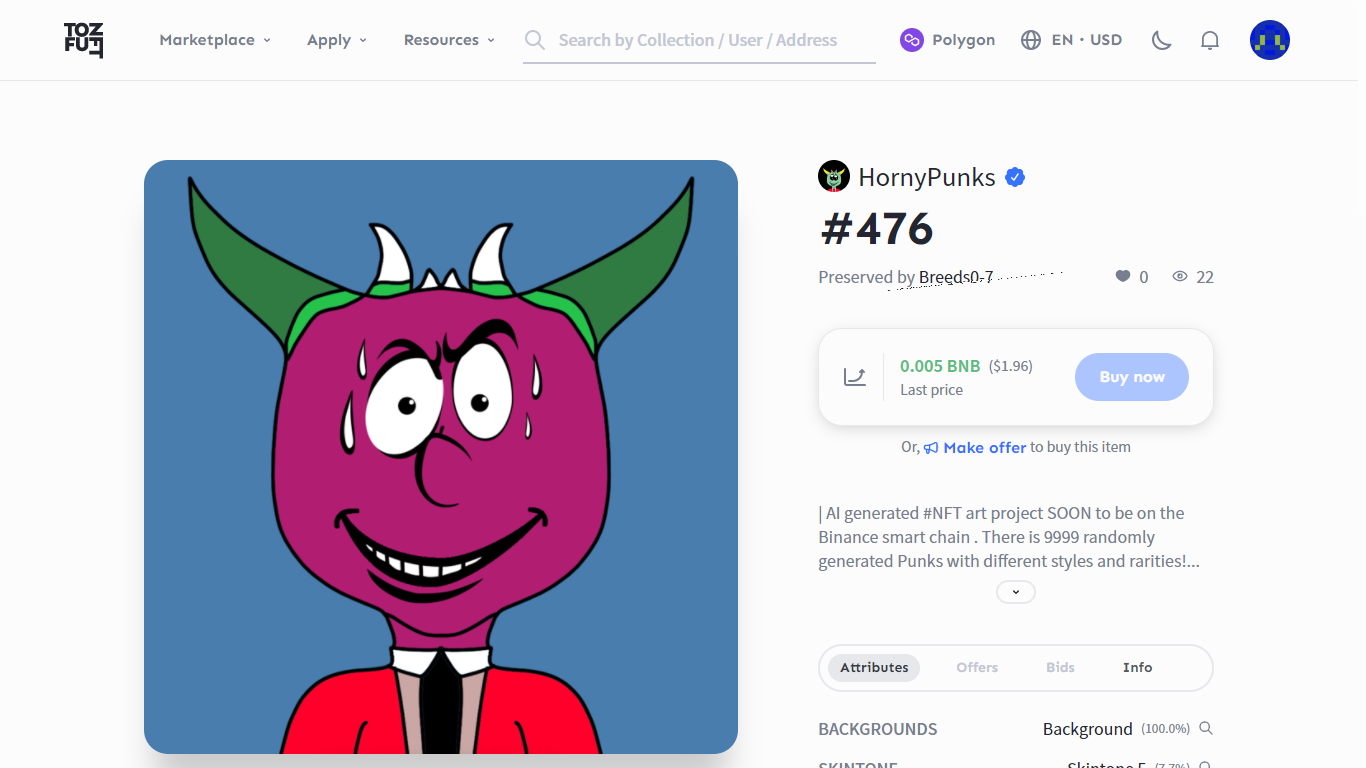Click the search magnifier icon
Viewport: 1366px width, 768px height.
coord(535,40)
